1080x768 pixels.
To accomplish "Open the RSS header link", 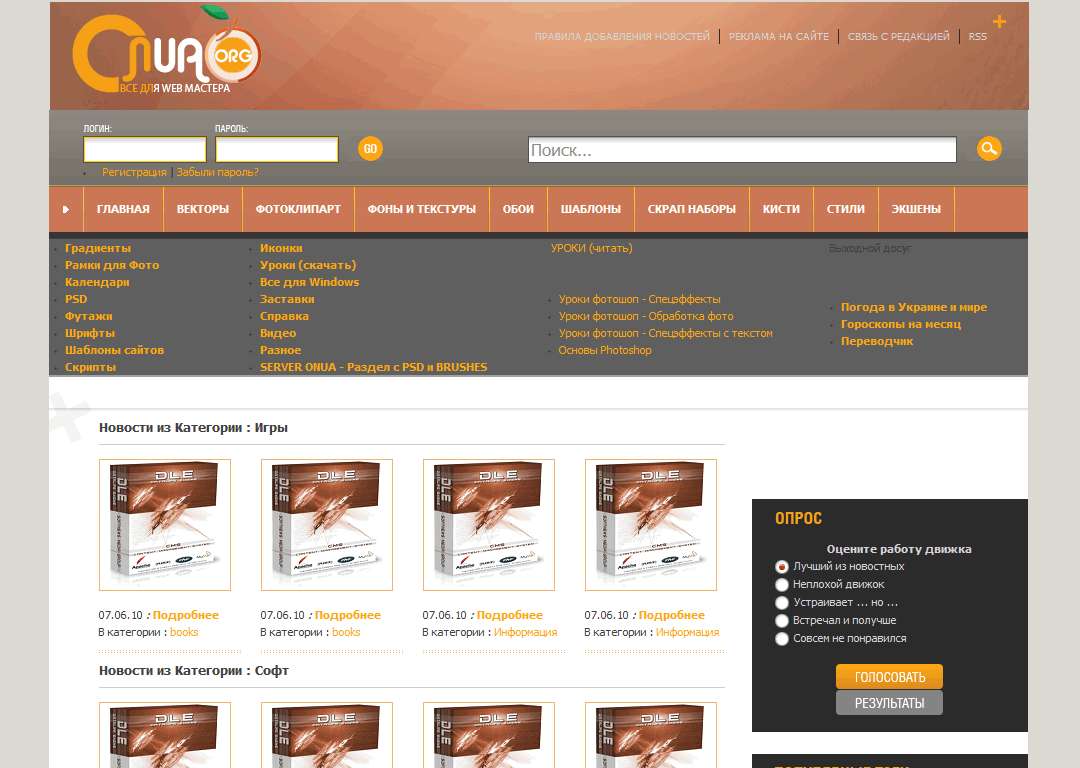I will [977, 37].
